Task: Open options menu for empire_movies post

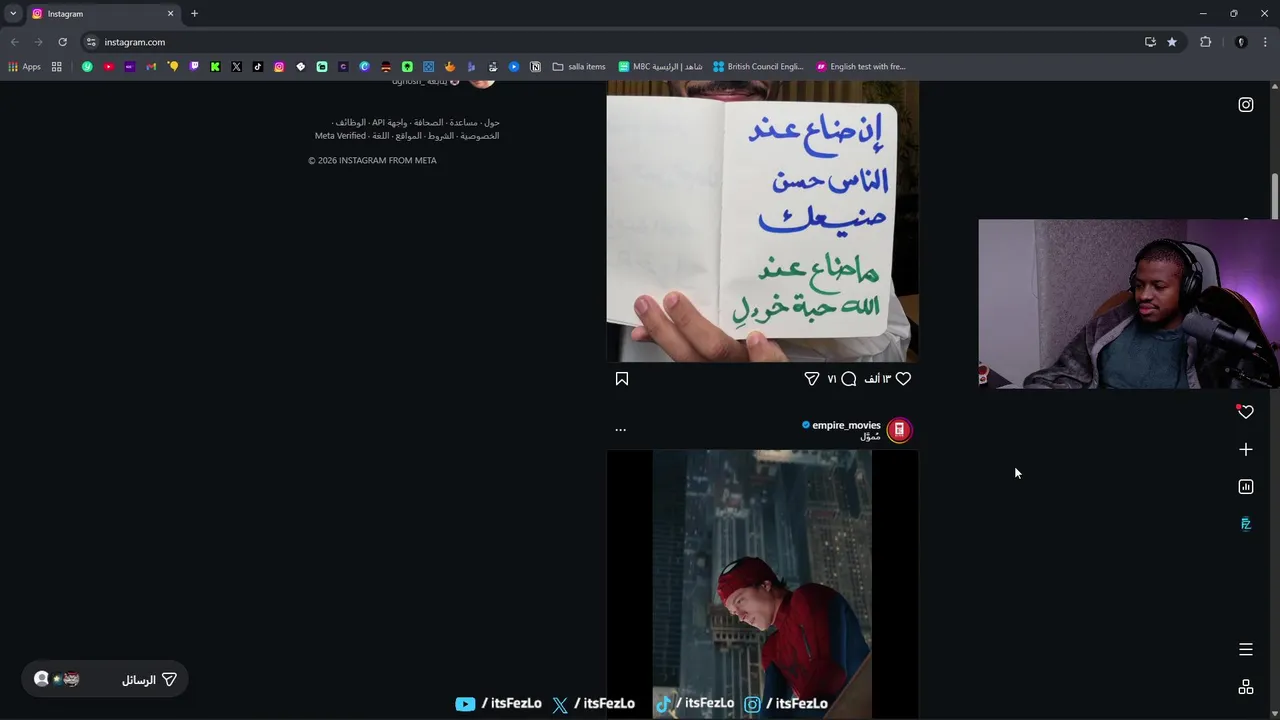Action: click(x=621, y=430)
